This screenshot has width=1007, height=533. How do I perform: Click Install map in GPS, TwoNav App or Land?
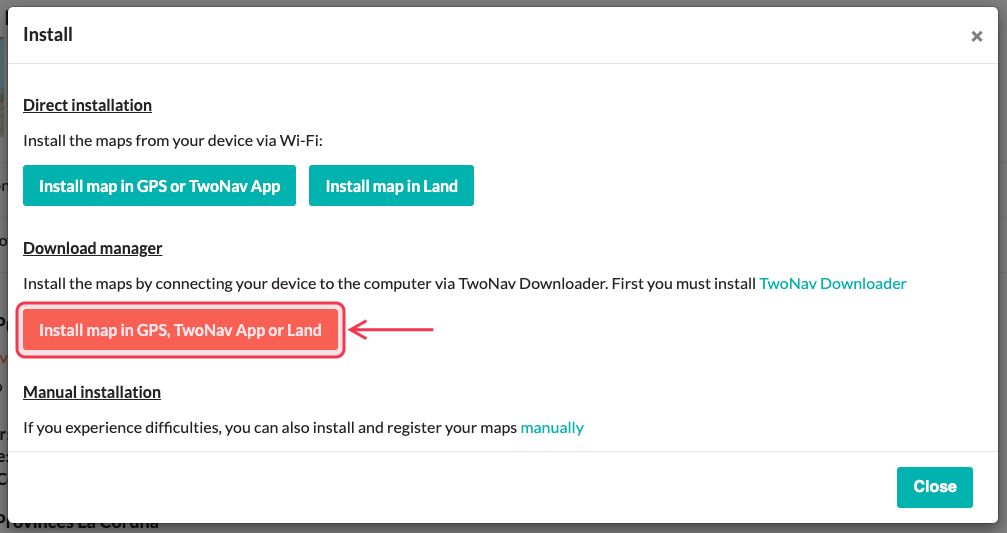click(180, 330)
